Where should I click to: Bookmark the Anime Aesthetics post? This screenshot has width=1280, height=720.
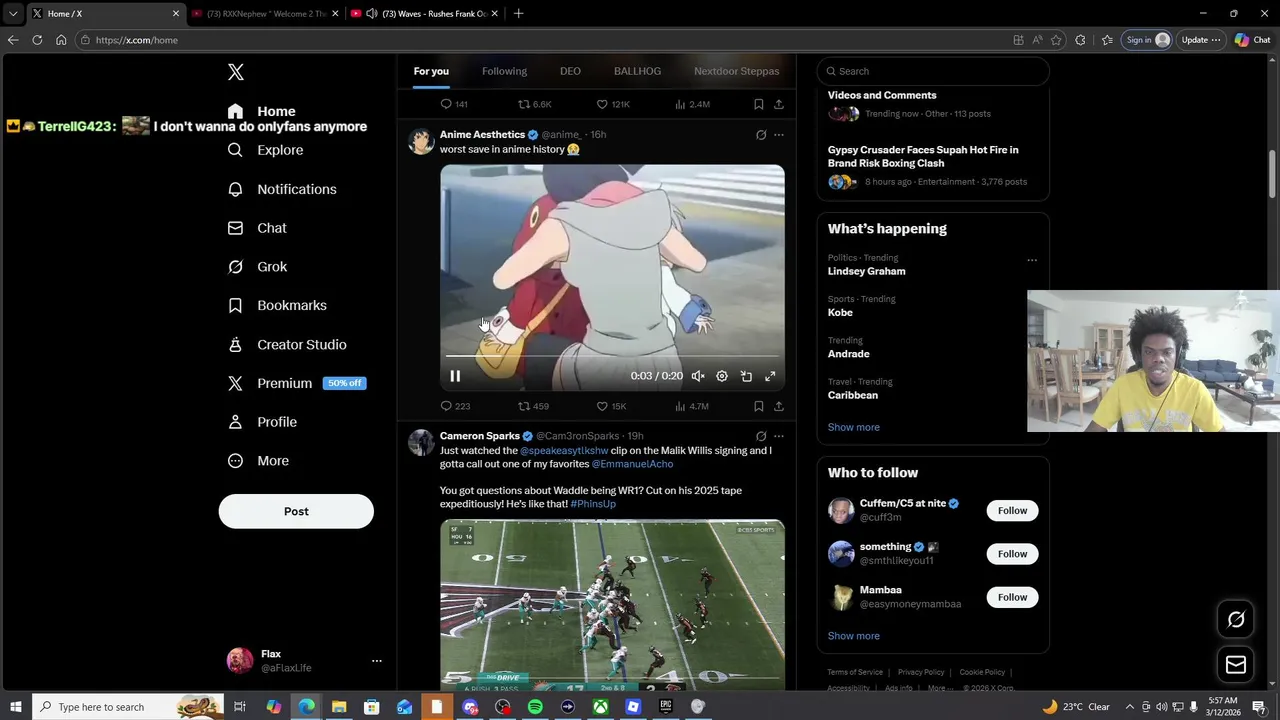tap(758, 406)
